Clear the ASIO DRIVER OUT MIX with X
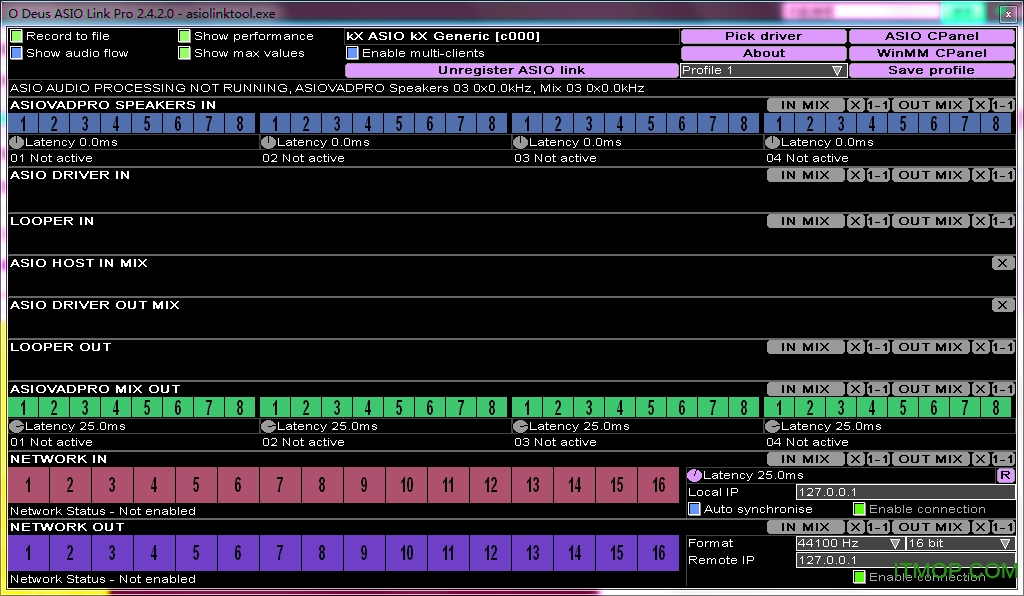The height and width of the screenshot is (596, 1024). [1003, 305]
